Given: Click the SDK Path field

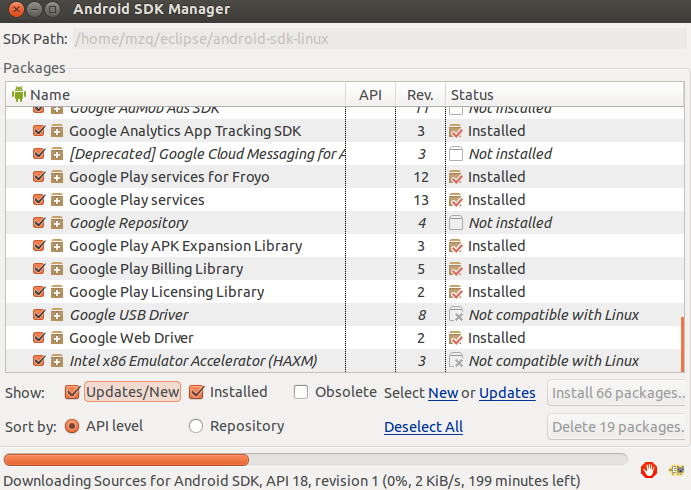Looking at the screenshot, I should click(379, 39).
